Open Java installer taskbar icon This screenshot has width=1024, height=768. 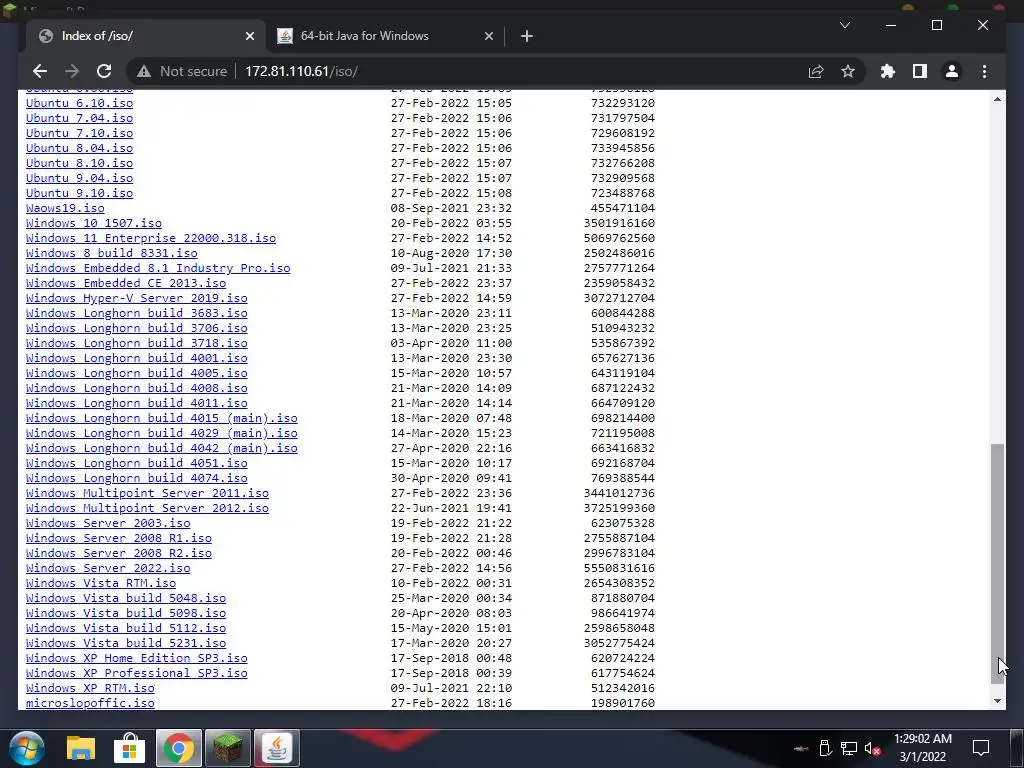(276, 748)
